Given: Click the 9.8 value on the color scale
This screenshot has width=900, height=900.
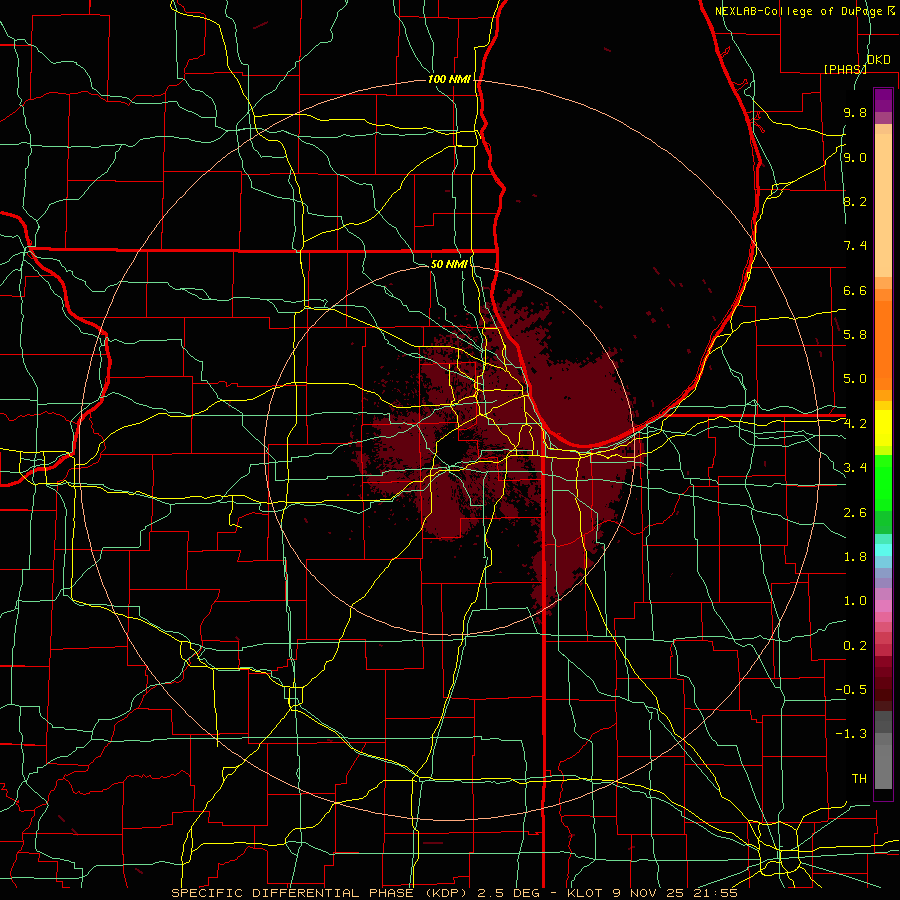Looking at the screenshot, I should (855, 112).
